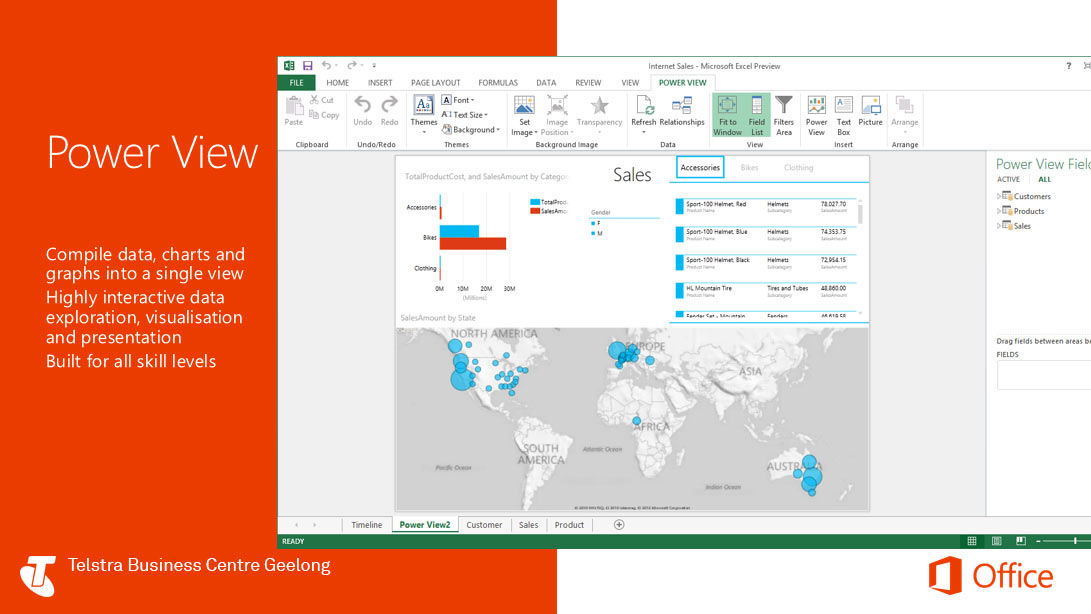Click the Save icon in quick access toolbar
1091x614 pixels.
pos(308,65)
